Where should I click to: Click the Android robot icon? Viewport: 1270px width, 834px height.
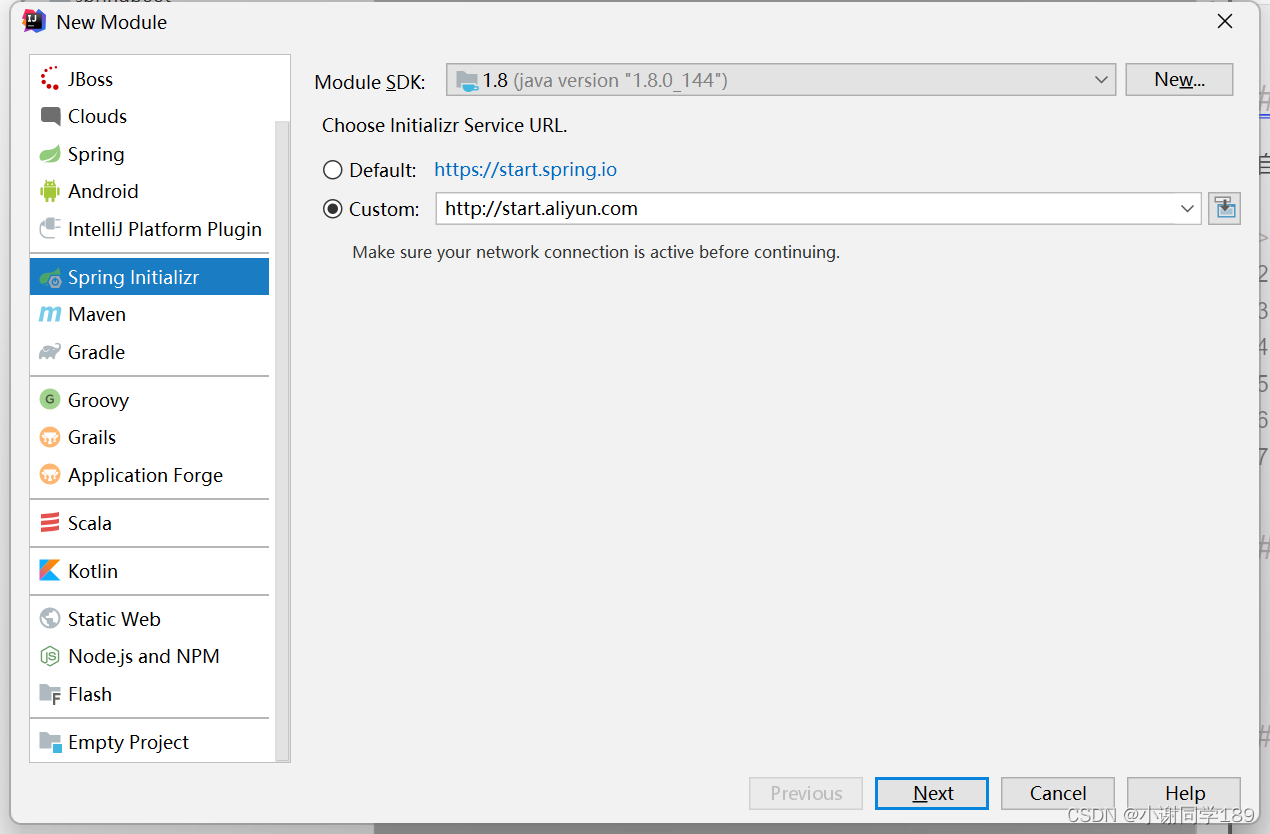(x=50, y=191)
